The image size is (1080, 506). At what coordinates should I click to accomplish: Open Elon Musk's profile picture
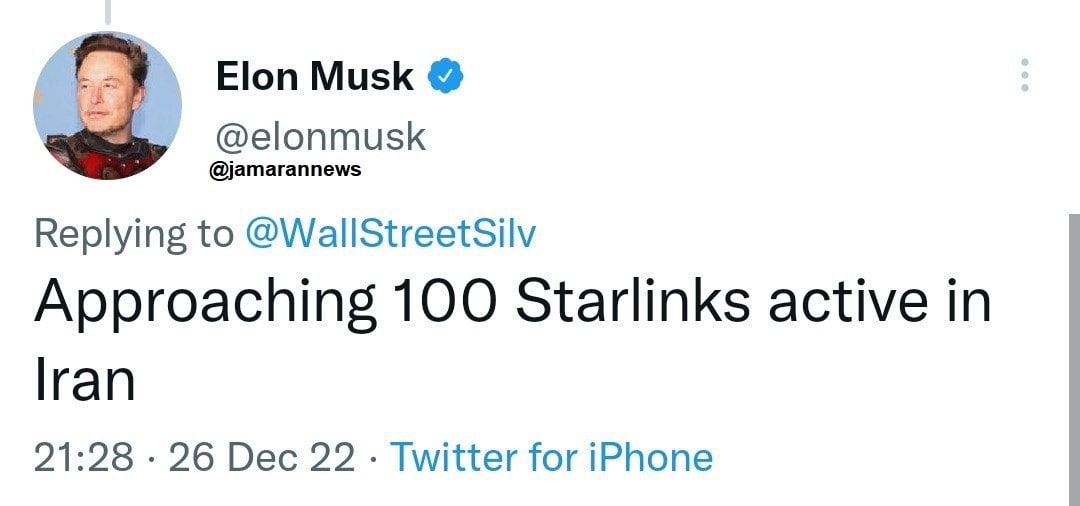107,105
